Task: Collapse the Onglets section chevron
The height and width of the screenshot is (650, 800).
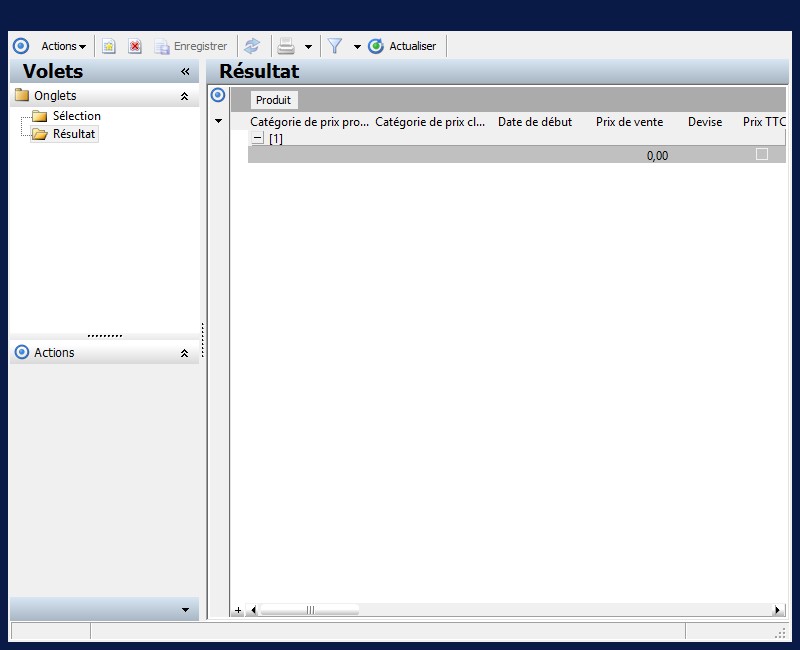Action: pos(185,96)
